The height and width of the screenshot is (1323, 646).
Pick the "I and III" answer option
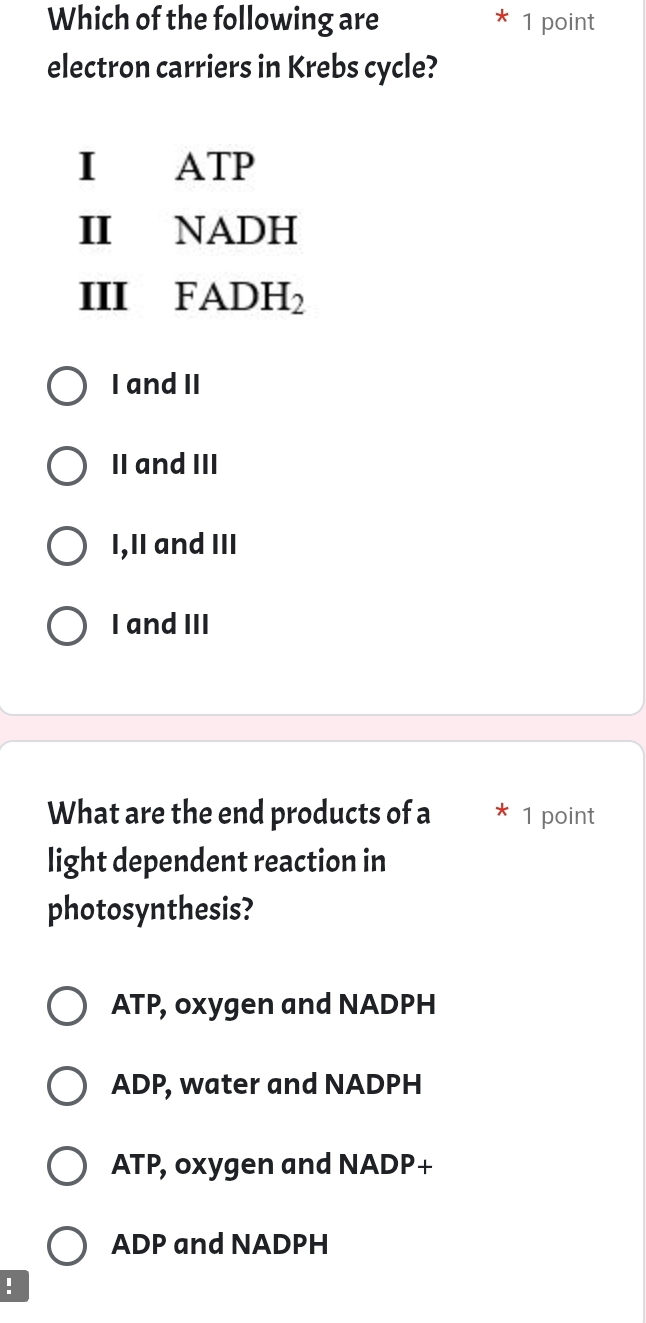(x=67, y=626)
